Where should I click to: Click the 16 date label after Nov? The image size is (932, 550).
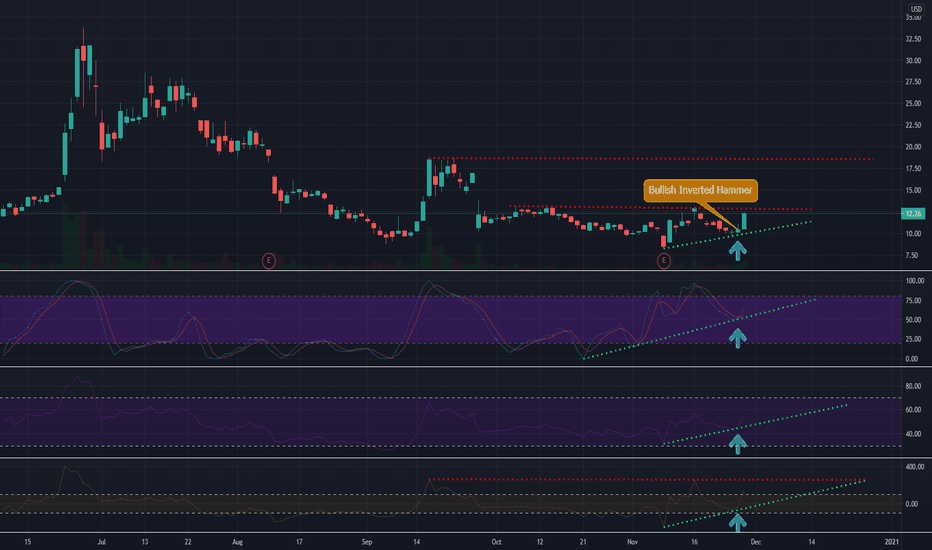[694, 542]
